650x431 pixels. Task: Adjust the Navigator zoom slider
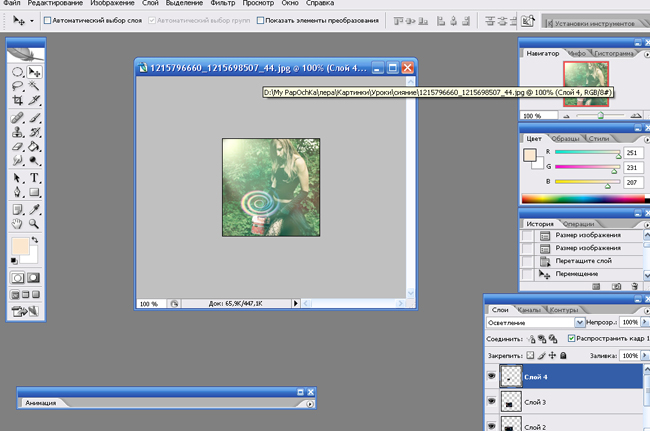coord(600,116)
